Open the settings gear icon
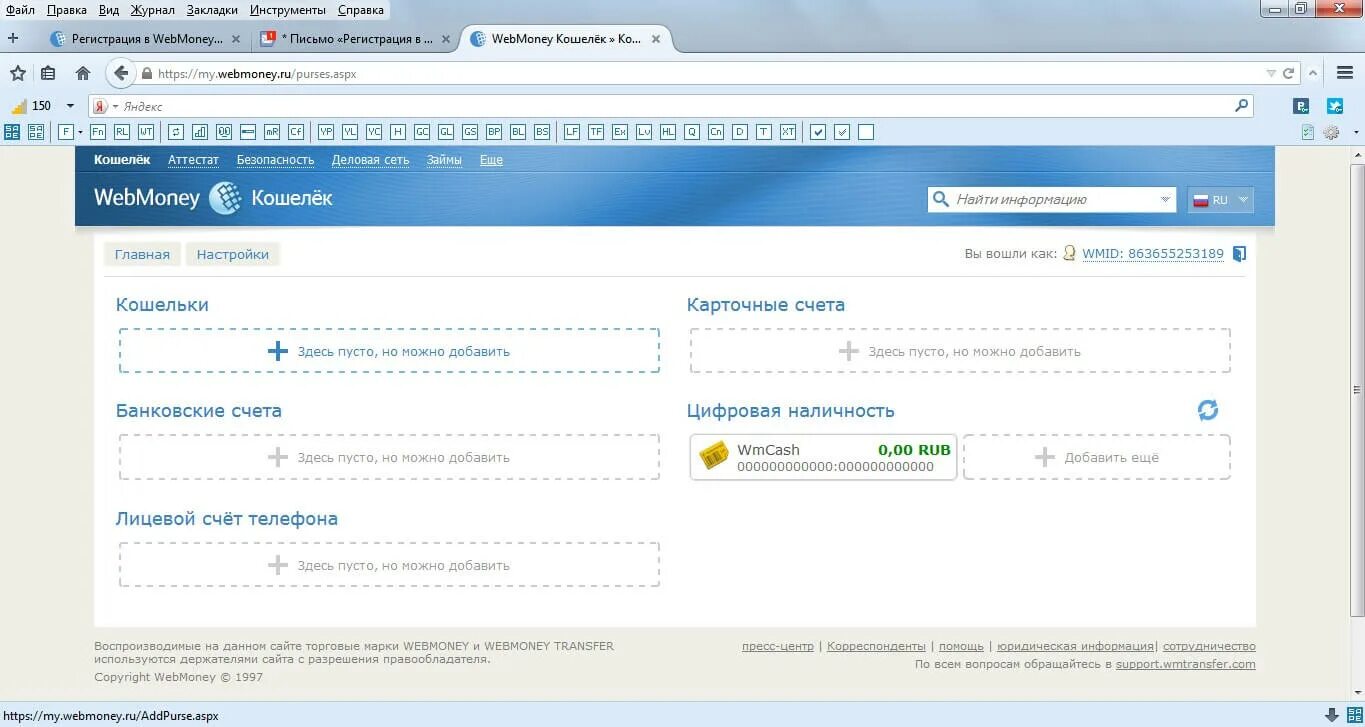 point(1331,132)
